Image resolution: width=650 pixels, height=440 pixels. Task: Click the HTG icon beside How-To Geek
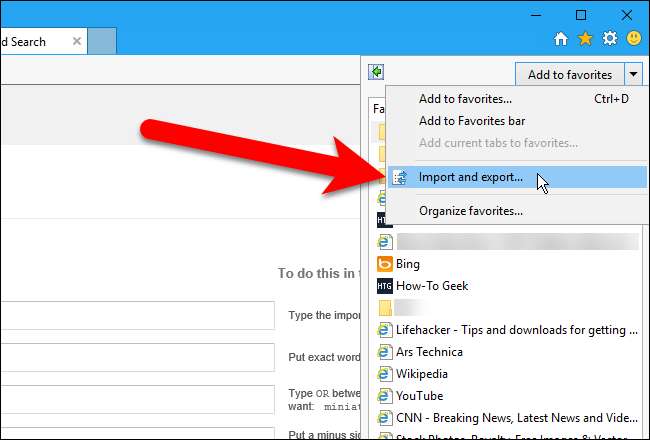[384, 286]
